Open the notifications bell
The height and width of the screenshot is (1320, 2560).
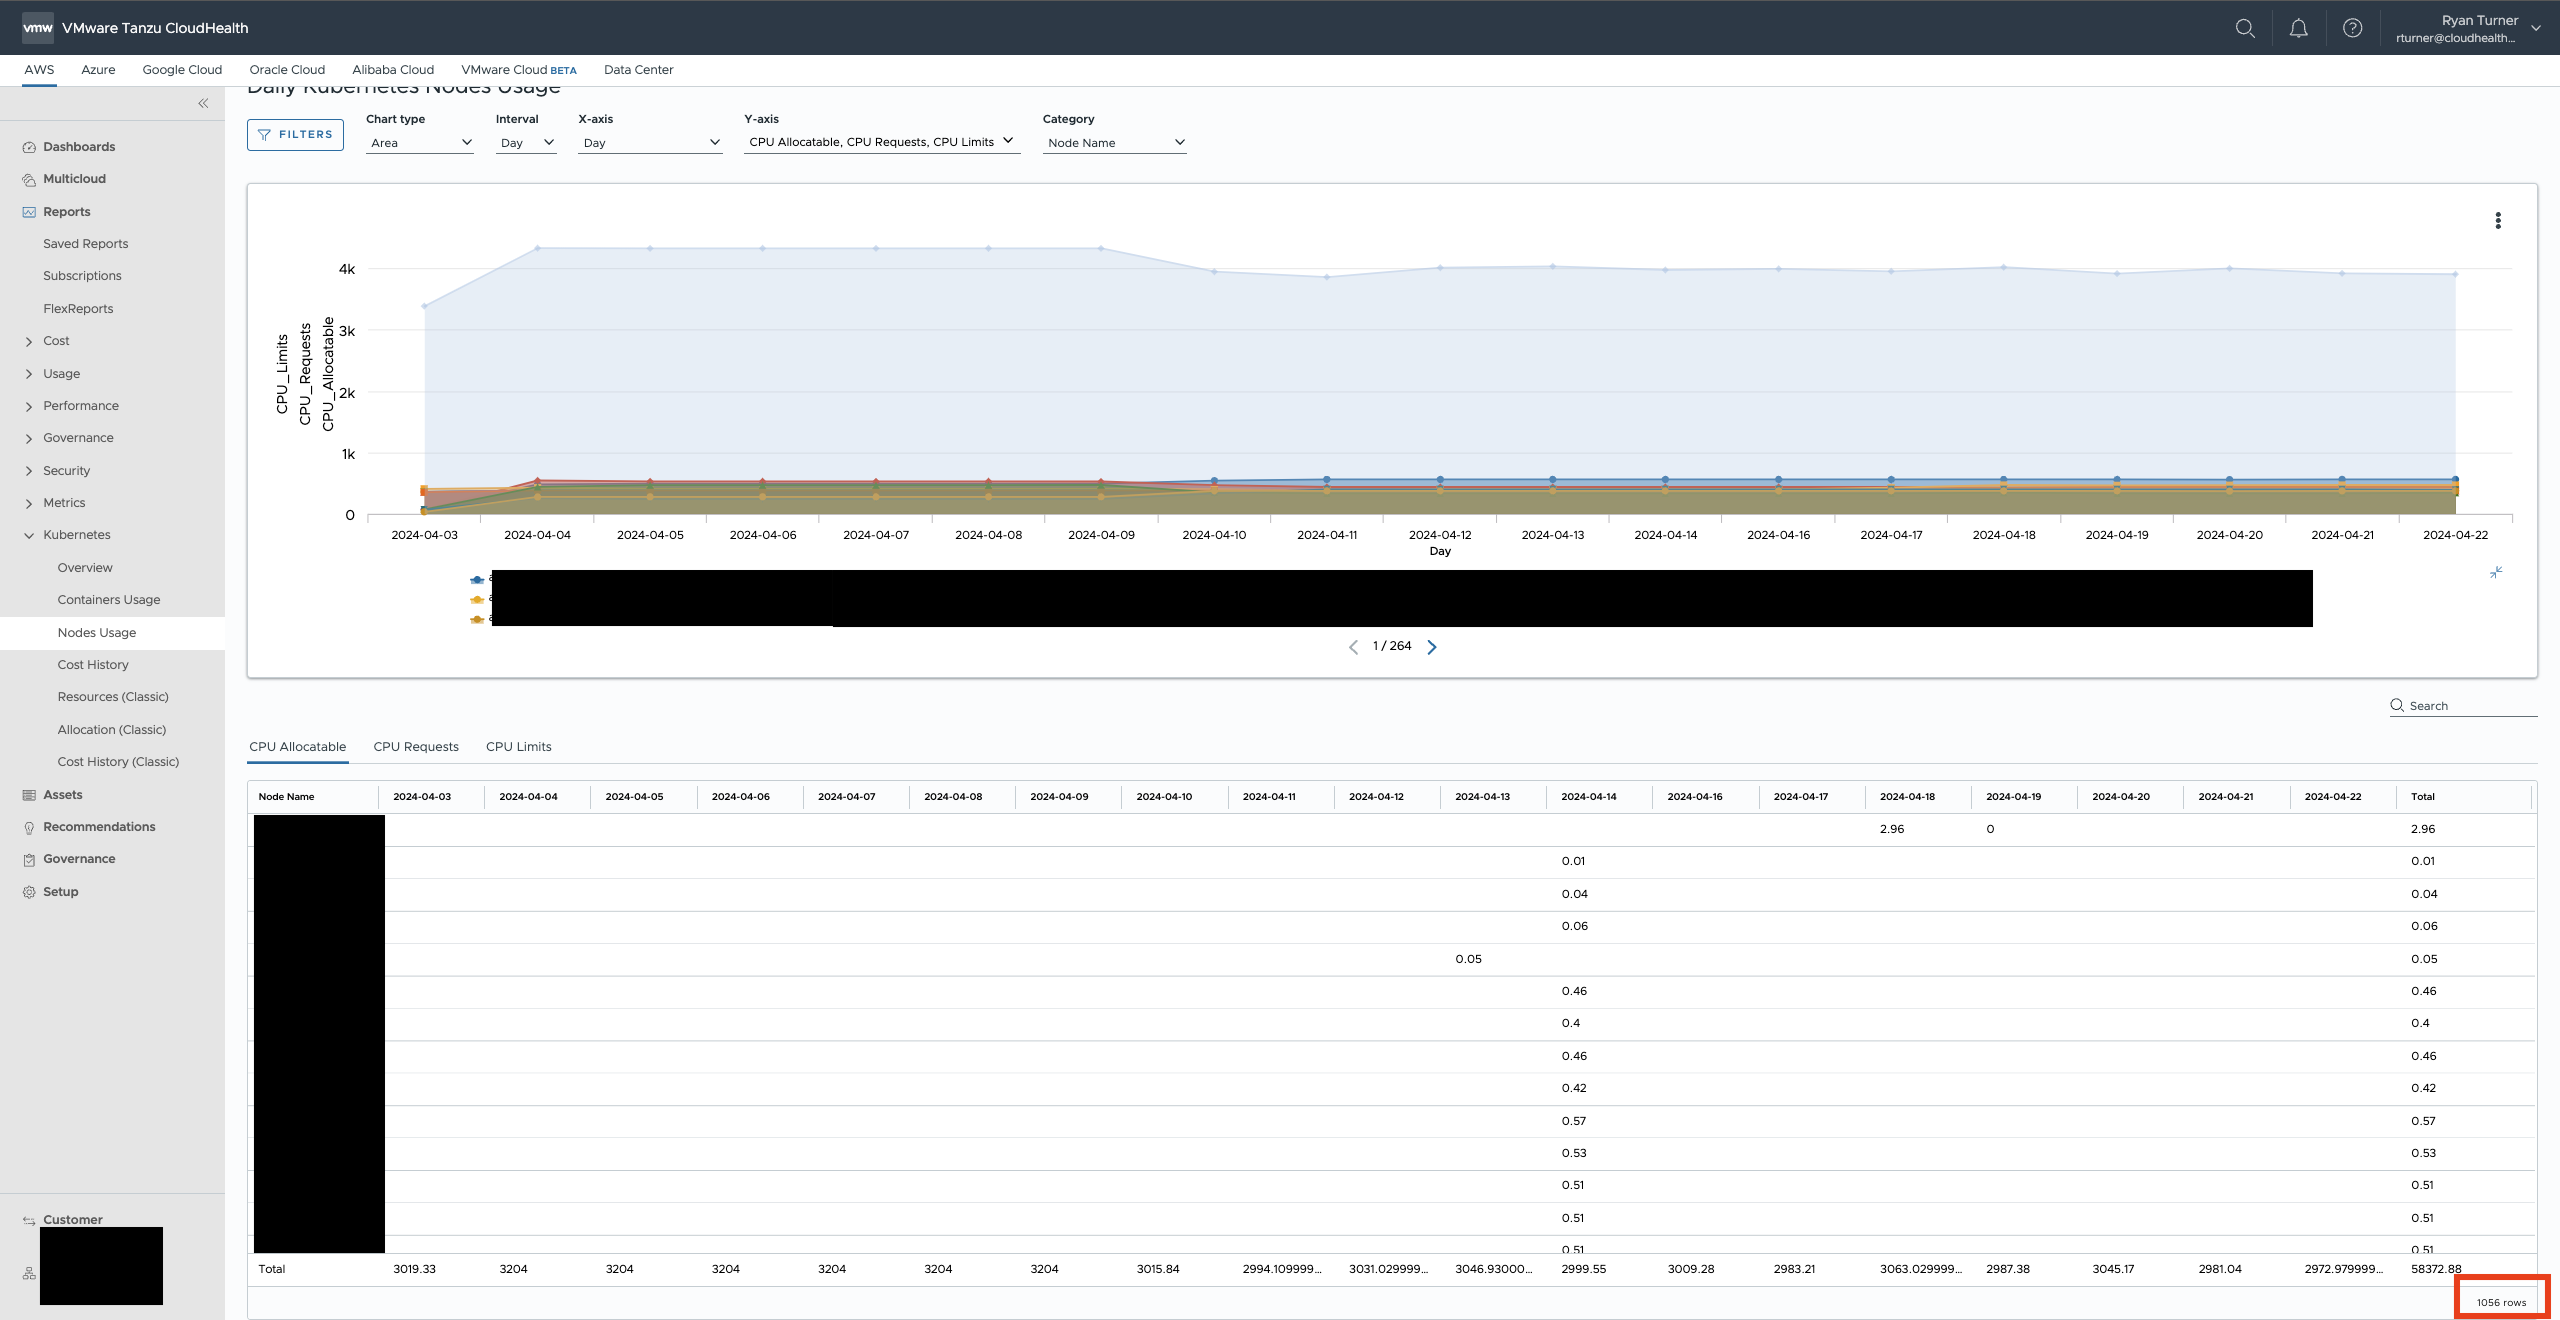coord(2299,28)
